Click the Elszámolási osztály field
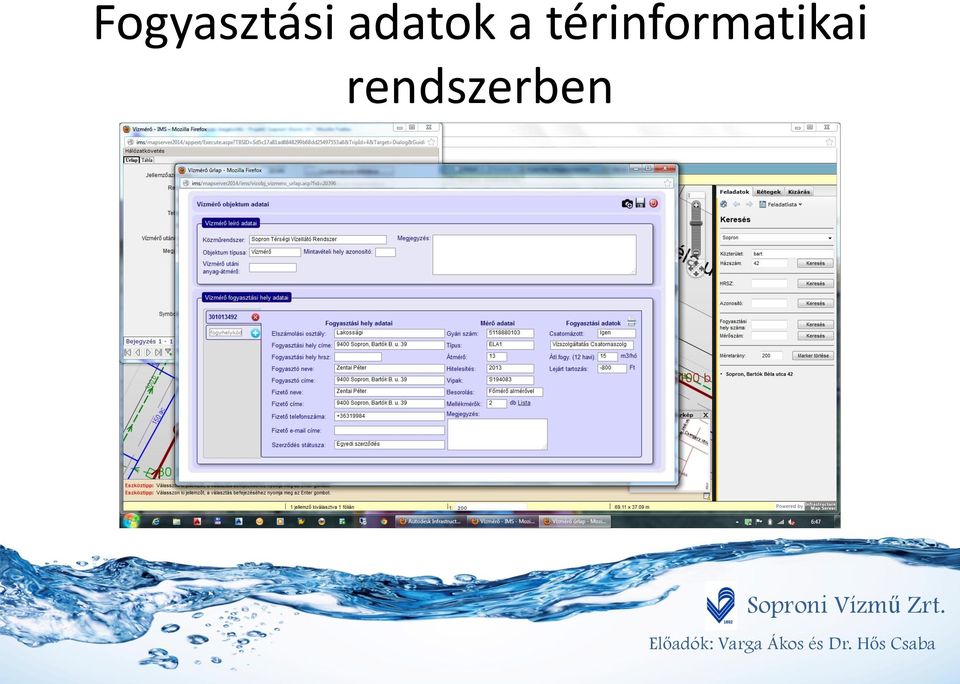 389,333
